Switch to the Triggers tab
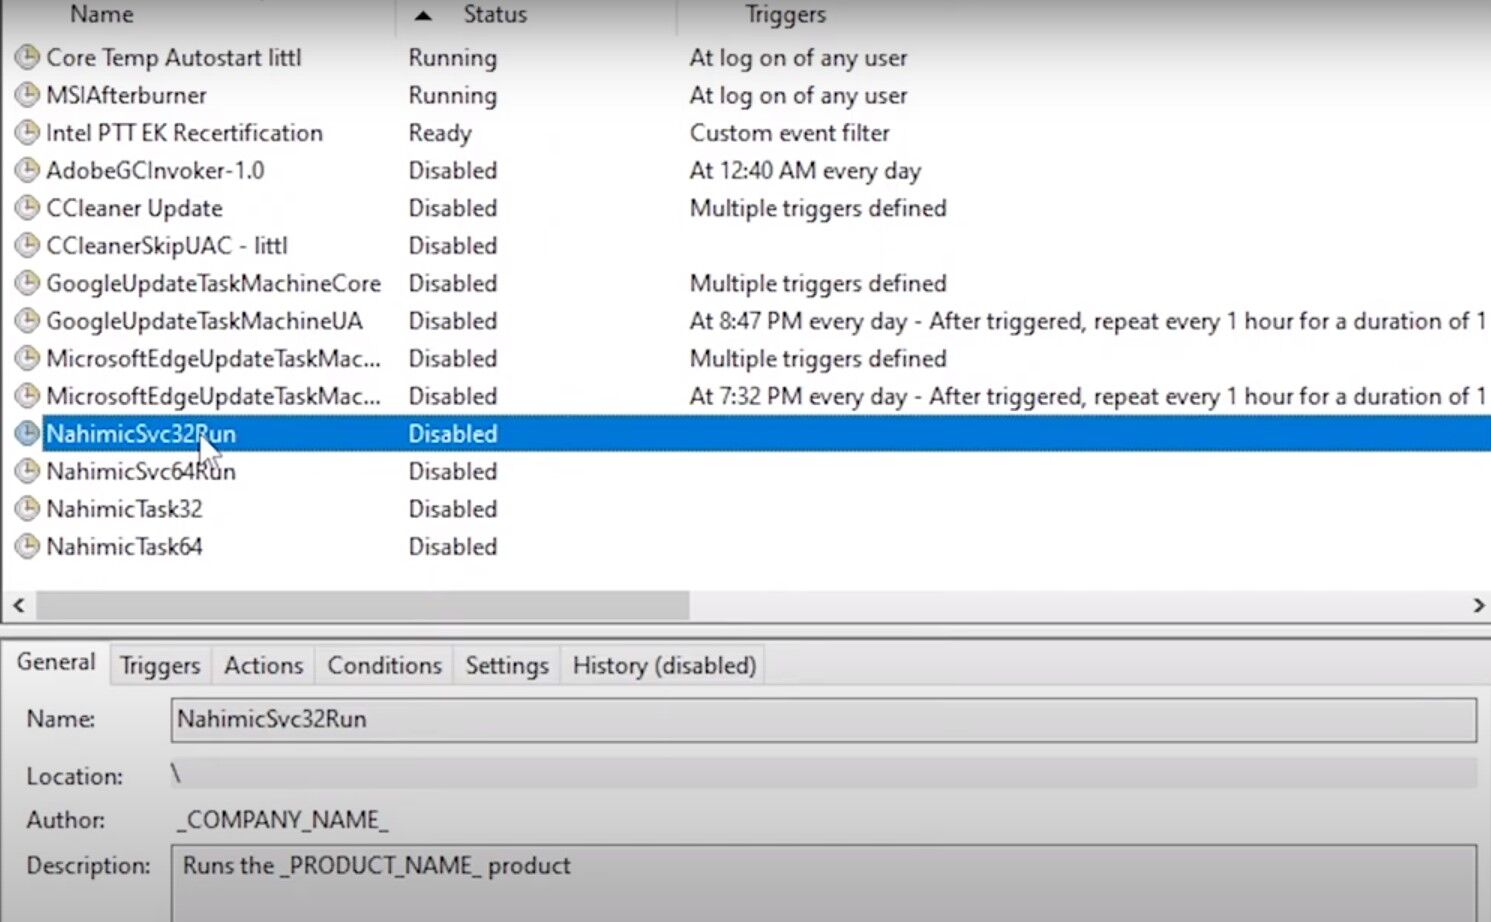1491x922 pixels. (160, 666)
